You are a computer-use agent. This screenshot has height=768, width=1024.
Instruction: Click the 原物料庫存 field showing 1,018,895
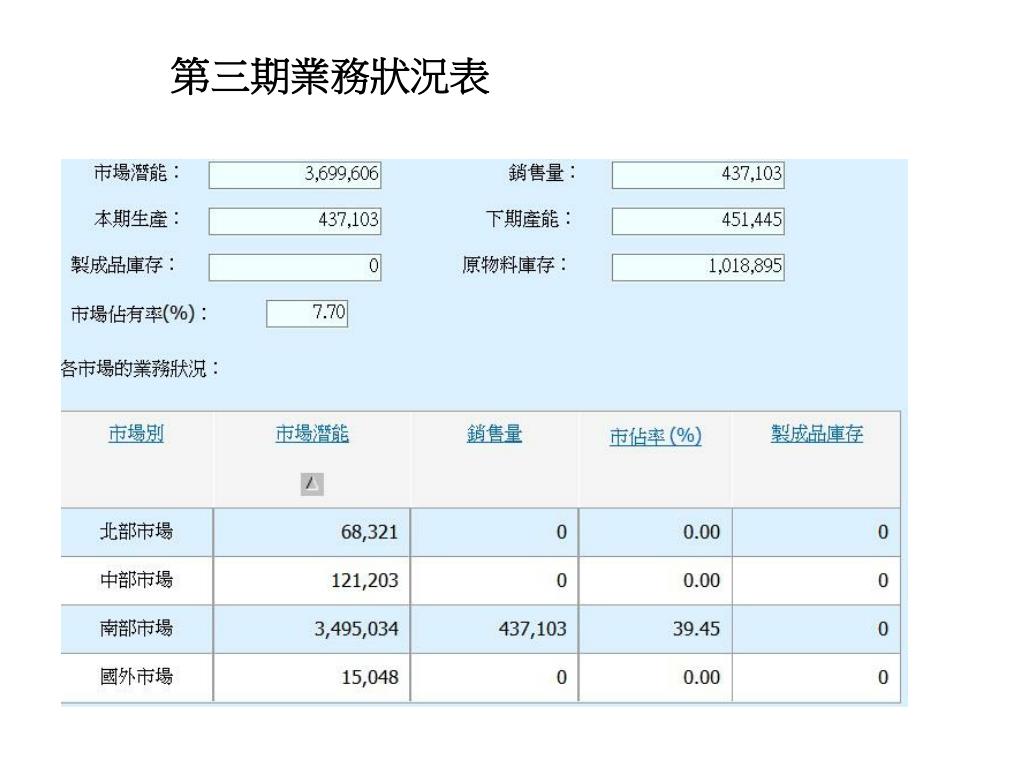698,267
